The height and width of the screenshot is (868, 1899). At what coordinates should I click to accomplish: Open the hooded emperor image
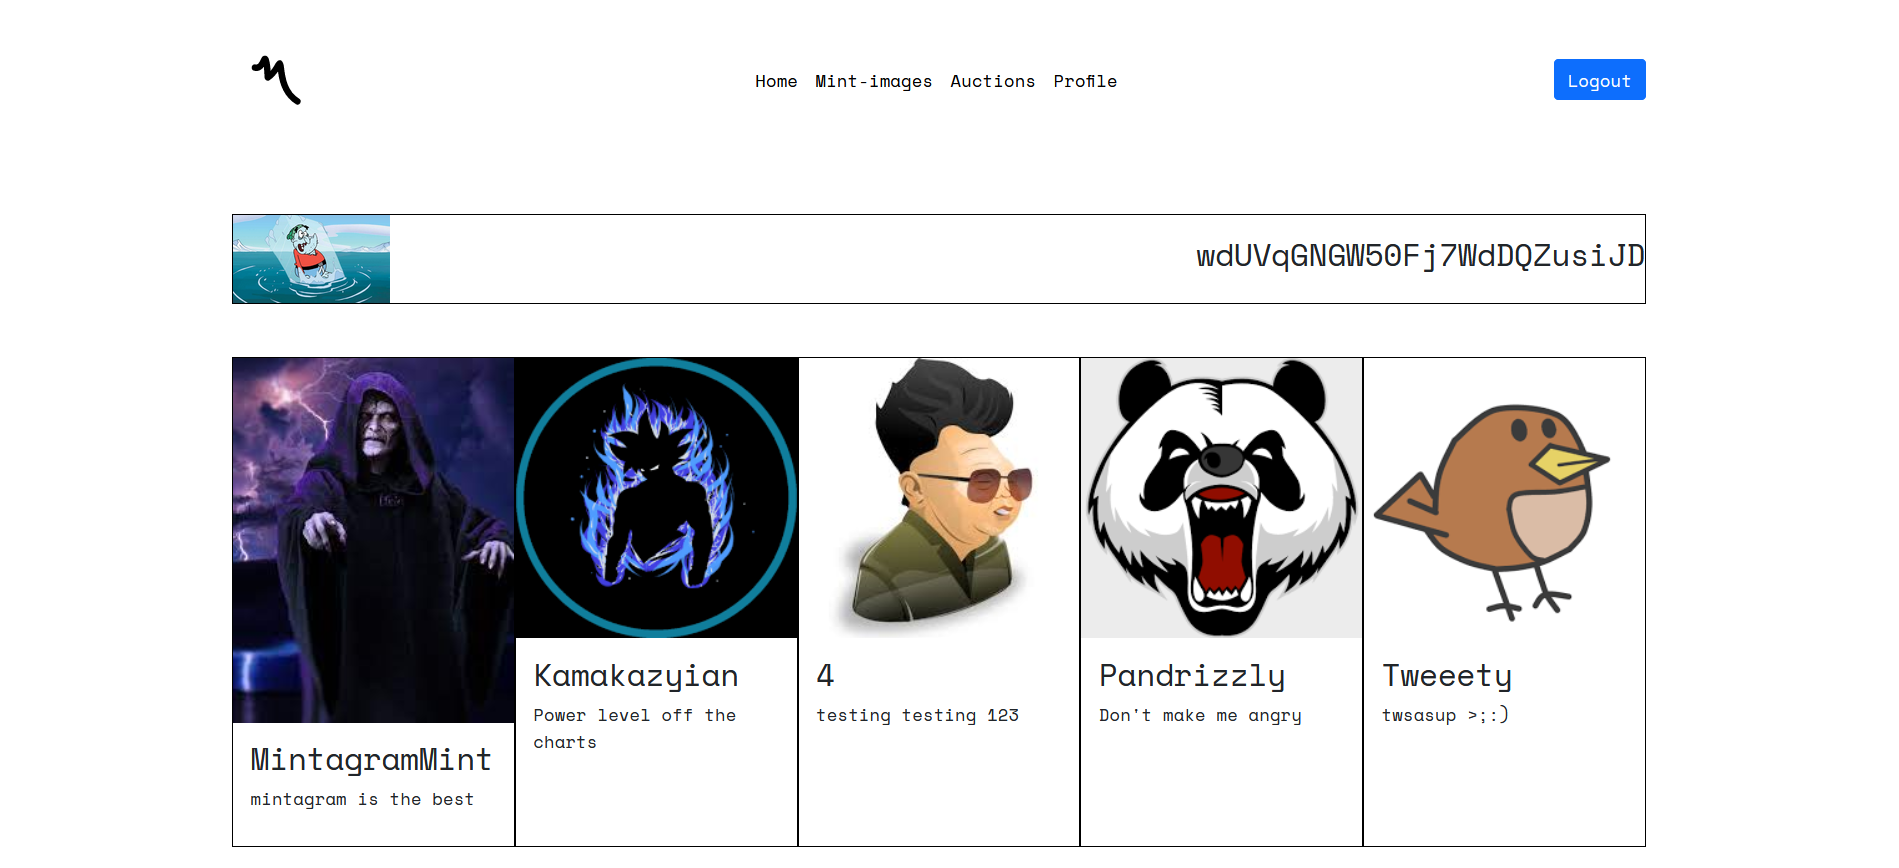point(374,540)
